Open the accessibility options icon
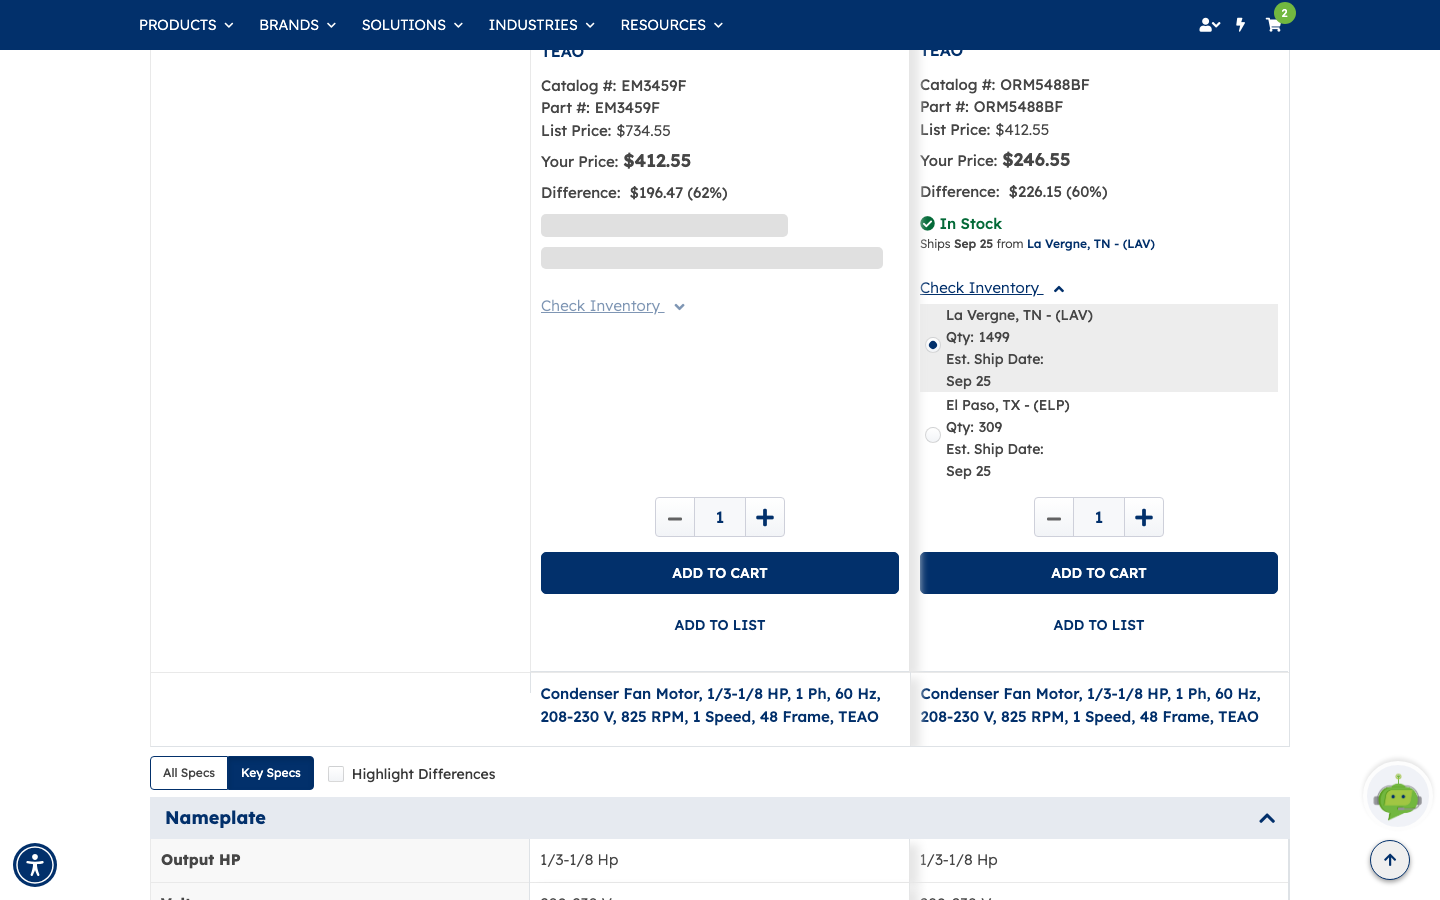 point(35,865)
